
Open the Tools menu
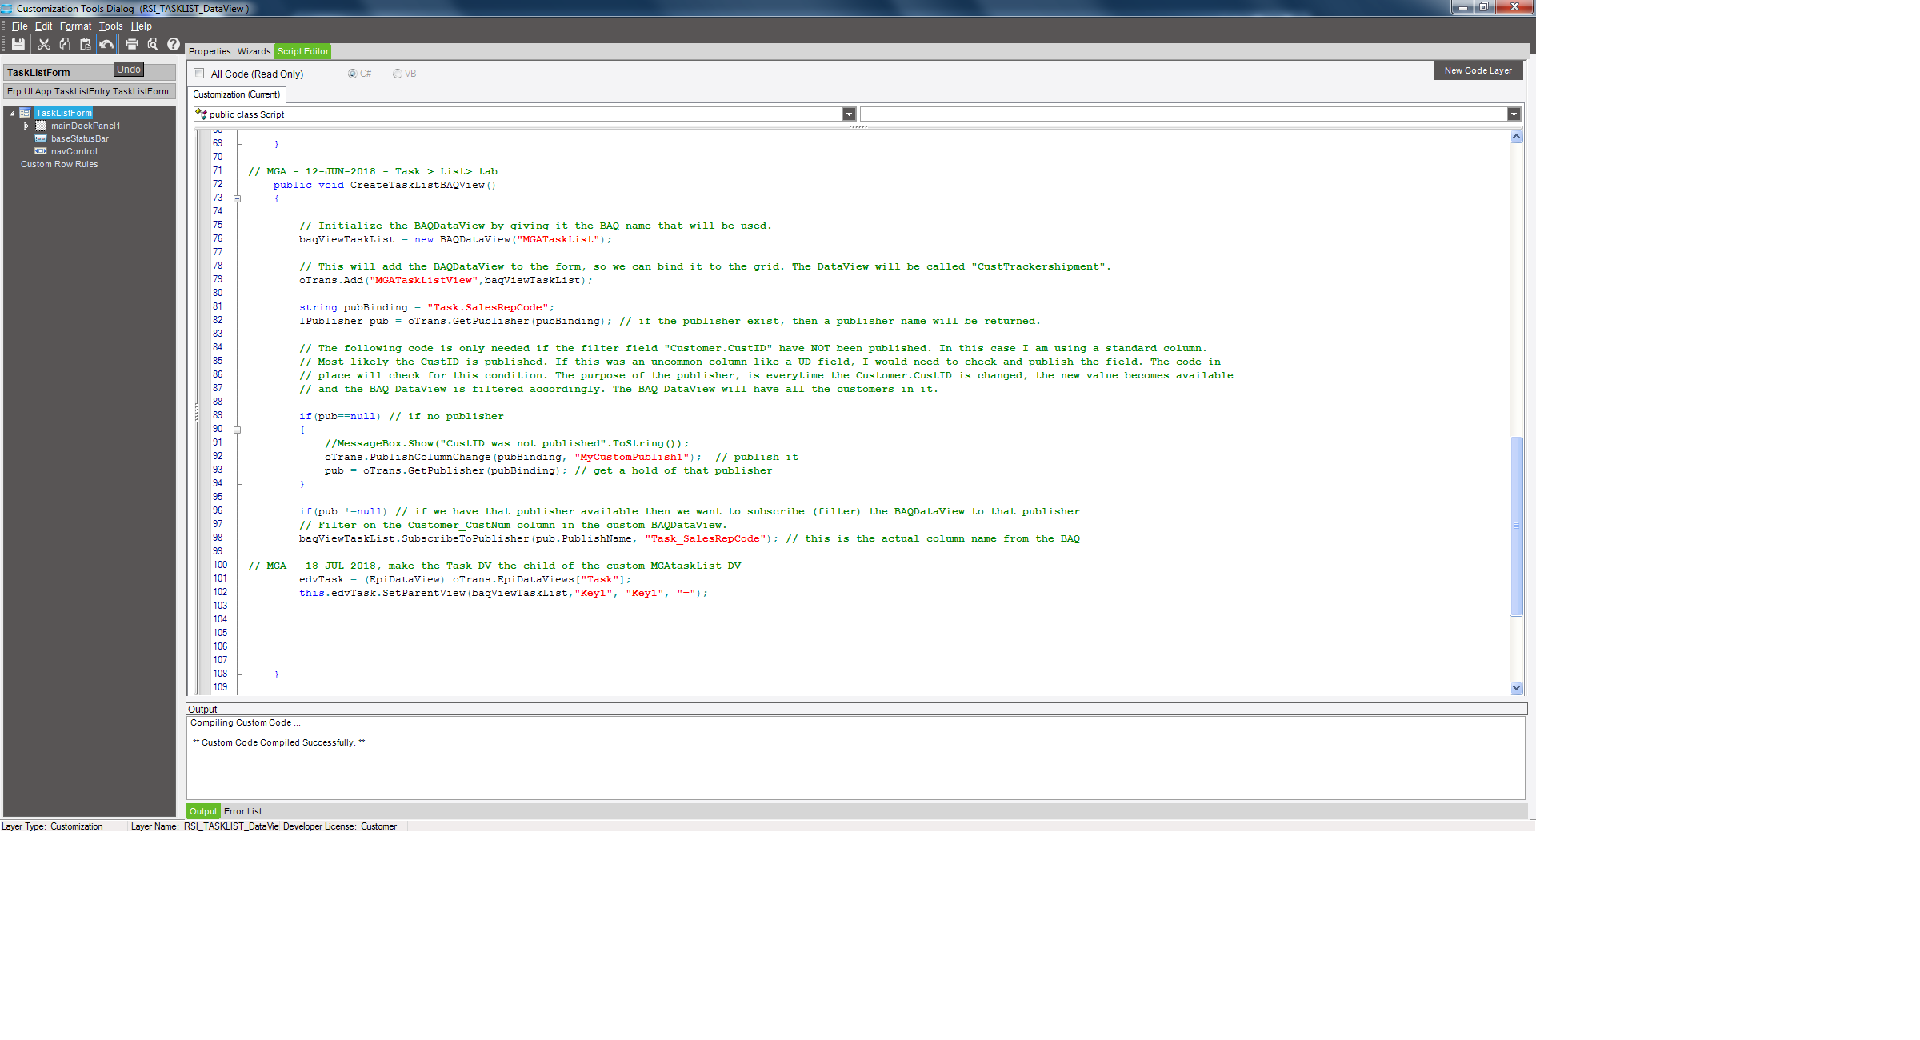pos(111,27)
